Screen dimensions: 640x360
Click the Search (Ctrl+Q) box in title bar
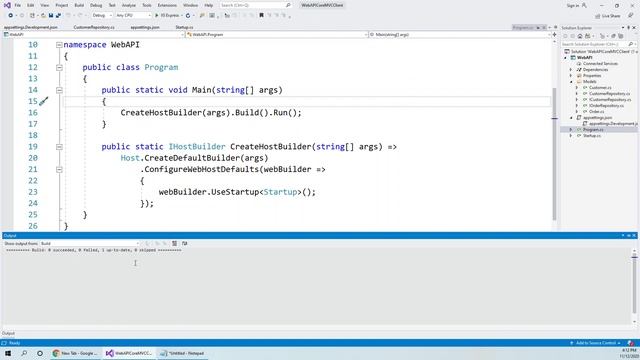(x=256, y=5)
